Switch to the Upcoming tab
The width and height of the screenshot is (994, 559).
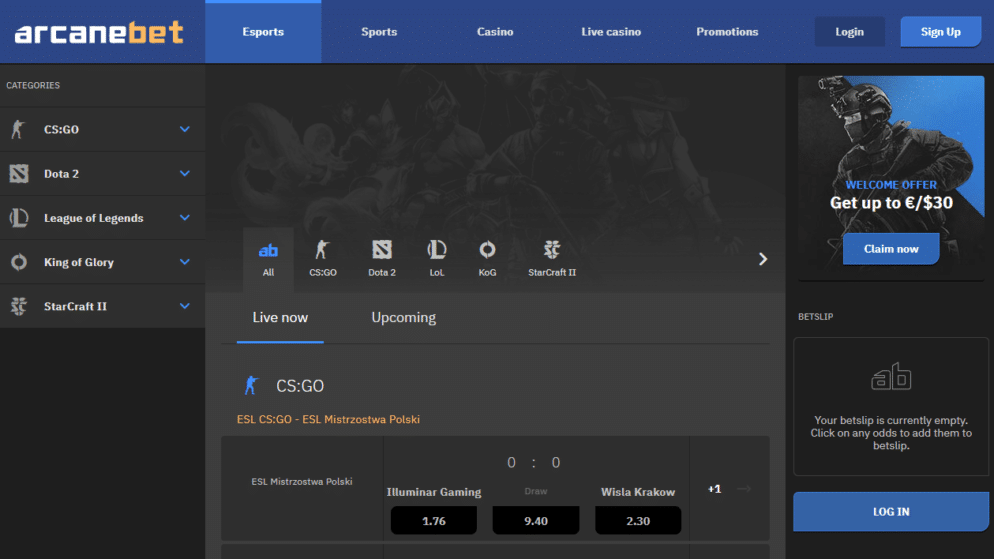(x=403, y=318)
